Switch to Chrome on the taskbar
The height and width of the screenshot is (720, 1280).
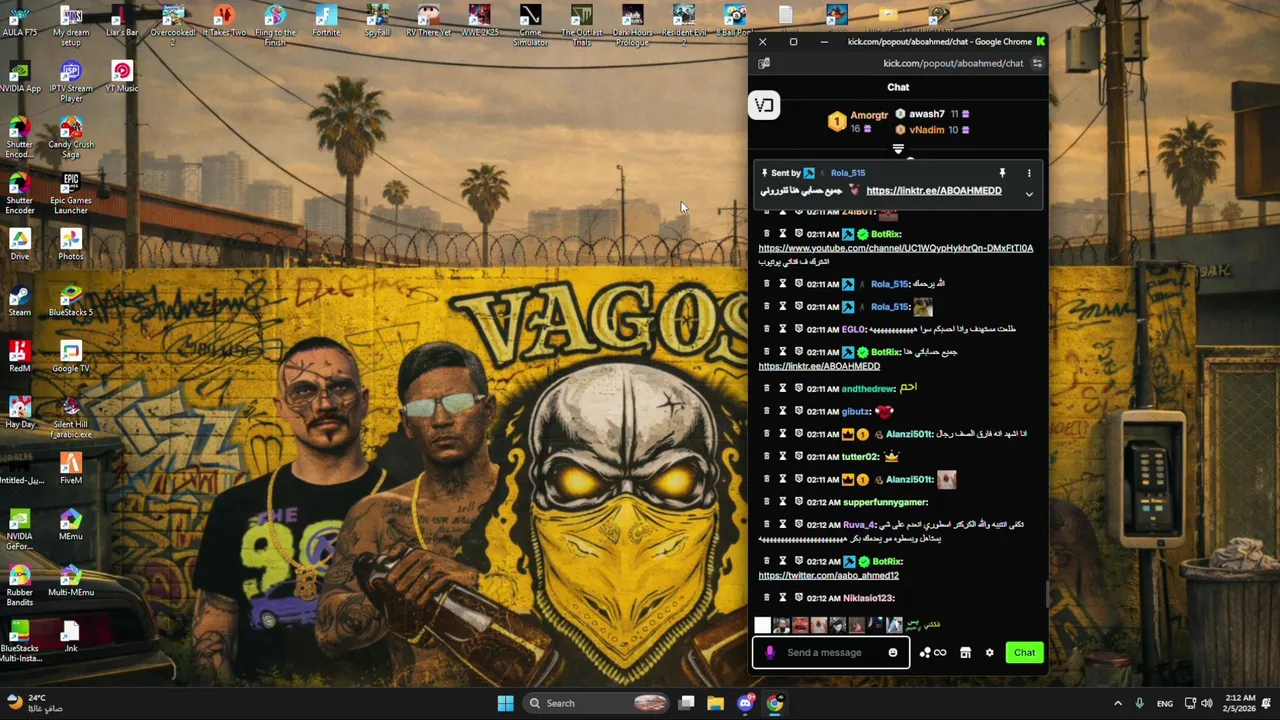775,703
